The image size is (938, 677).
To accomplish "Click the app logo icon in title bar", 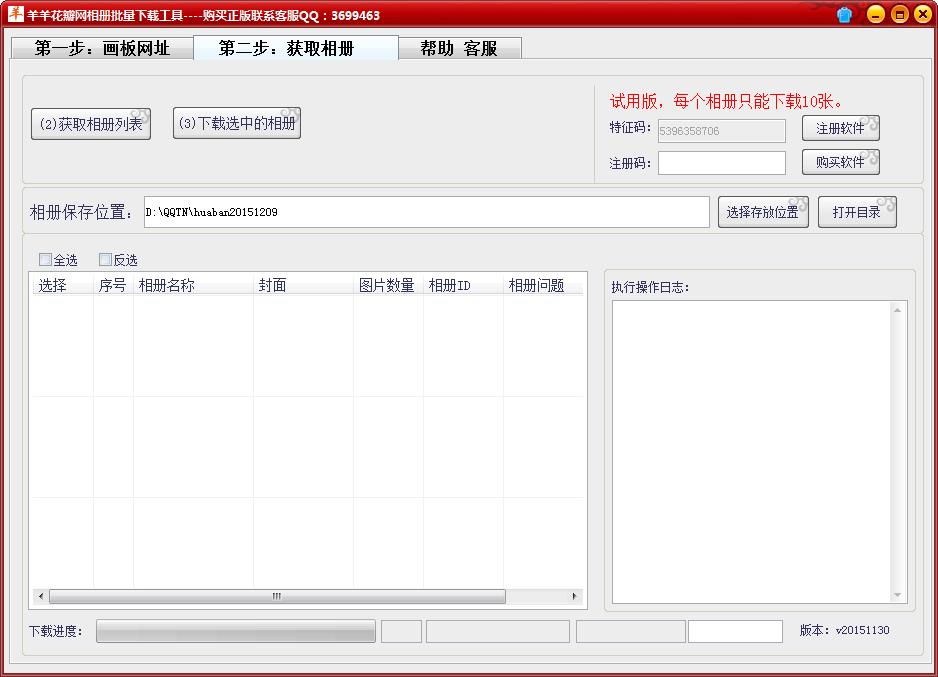I will (x=15, y=14).
